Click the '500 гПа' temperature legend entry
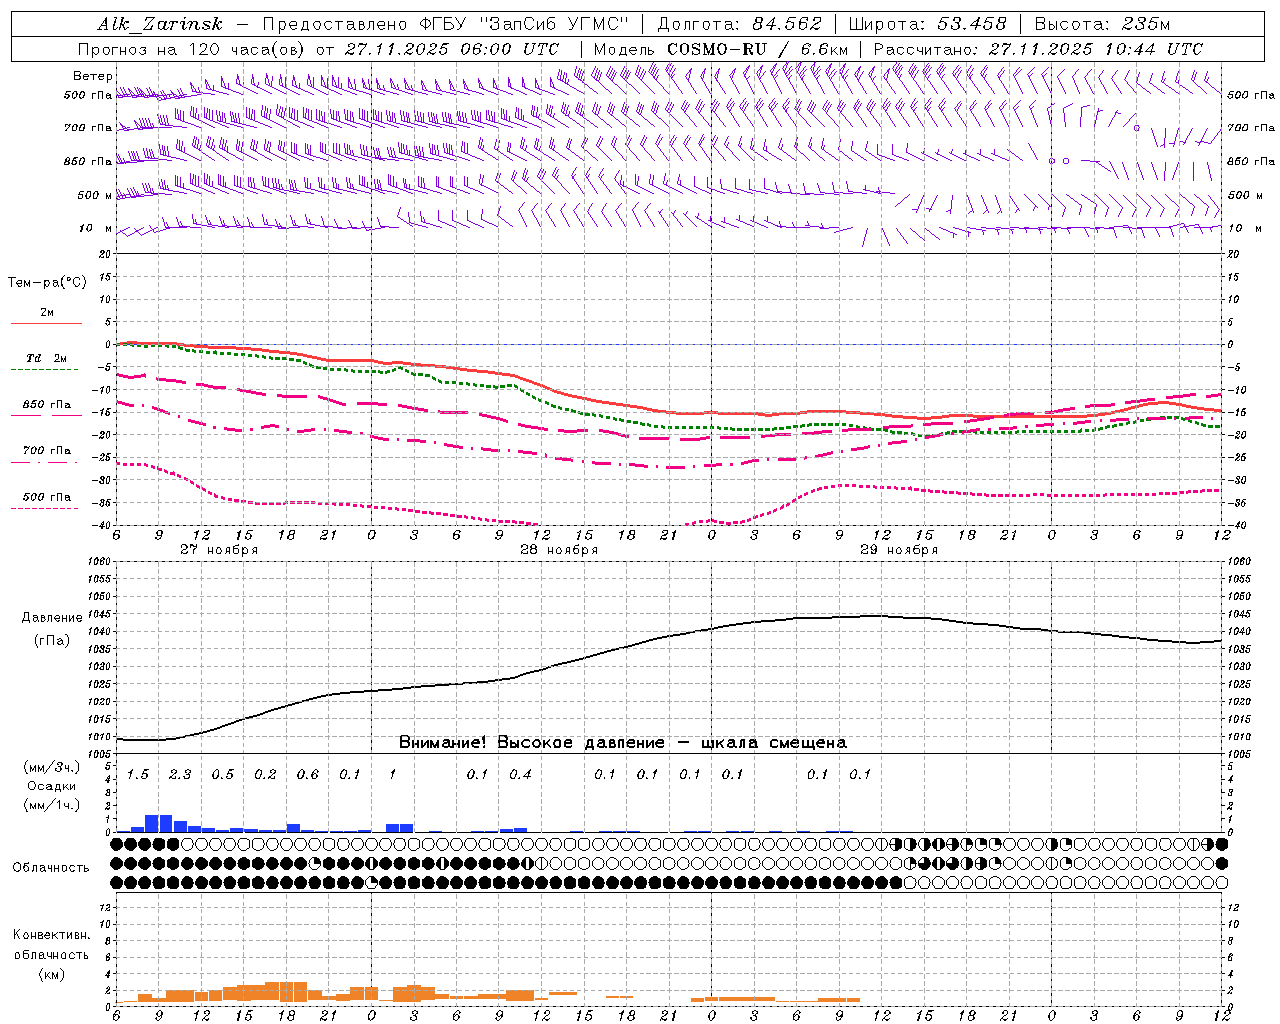The image size is (1280, 1024). pos(47,497)
